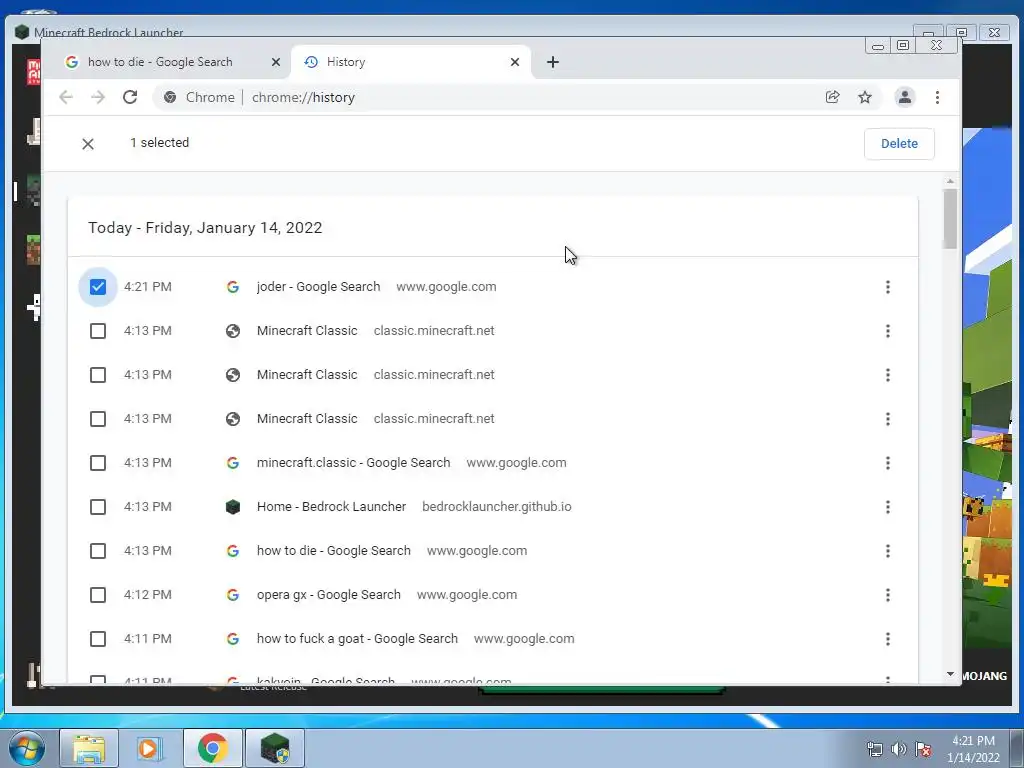Open more actions for first Minecraft Classic entry
The image size is (1024, 768).
point(888,330)
